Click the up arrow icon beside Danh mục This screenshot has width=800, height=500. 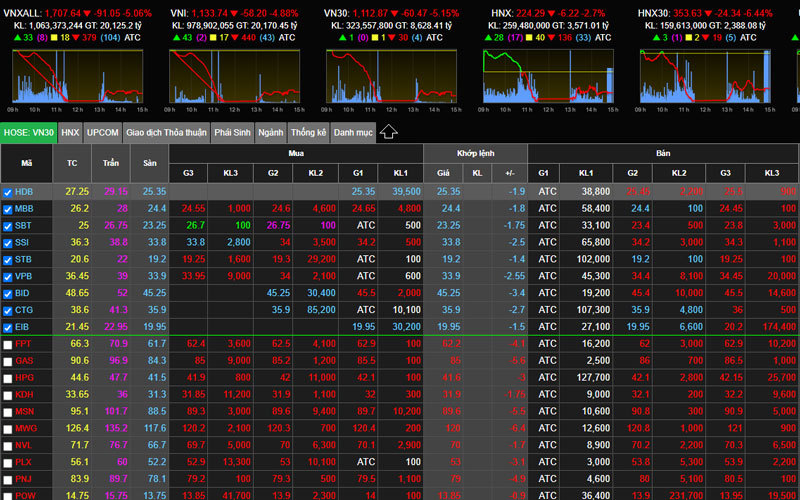(x=389, y=132)
